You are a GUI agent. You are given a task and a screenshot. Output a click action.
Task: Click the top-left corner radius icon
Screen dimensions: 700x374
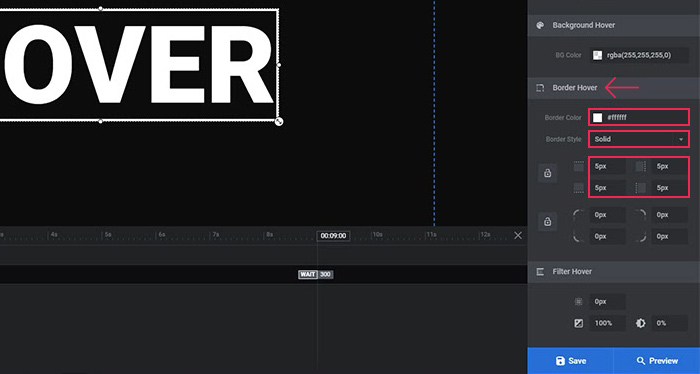point(579,215)
